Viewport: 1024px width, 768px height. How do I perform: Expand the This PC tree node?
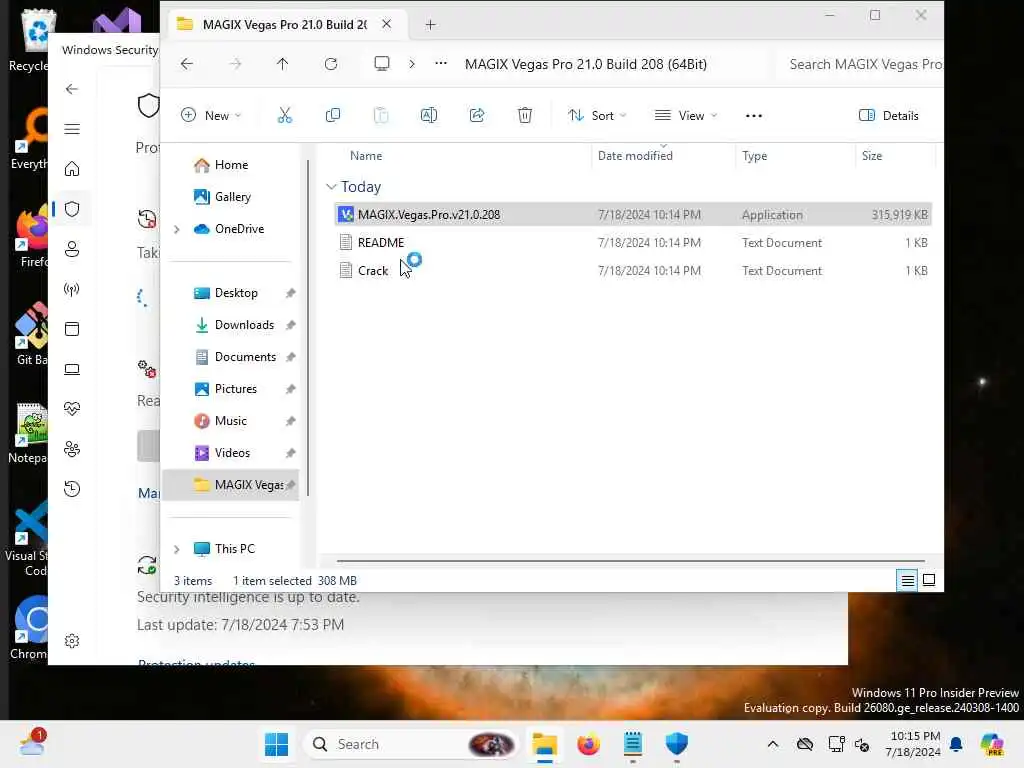[x=176, y=549]
